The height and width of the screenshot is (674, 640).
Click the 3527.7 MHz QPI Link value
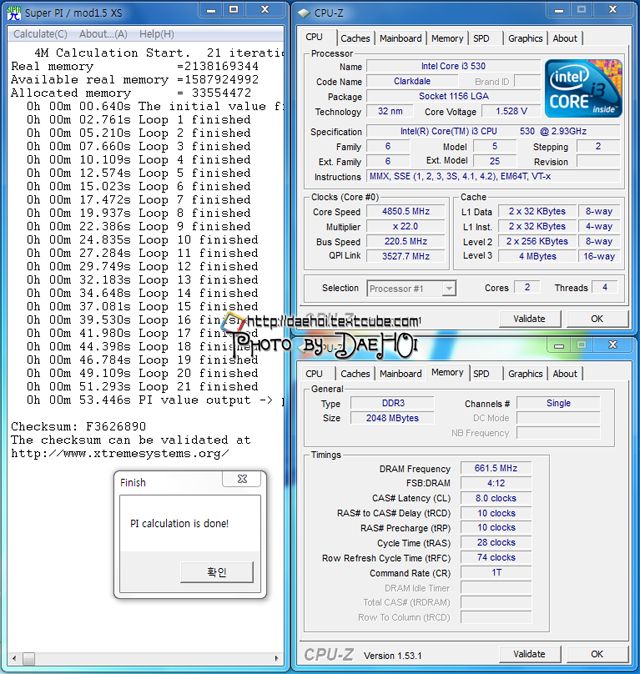pyautogui.click(x=405, y=256)
